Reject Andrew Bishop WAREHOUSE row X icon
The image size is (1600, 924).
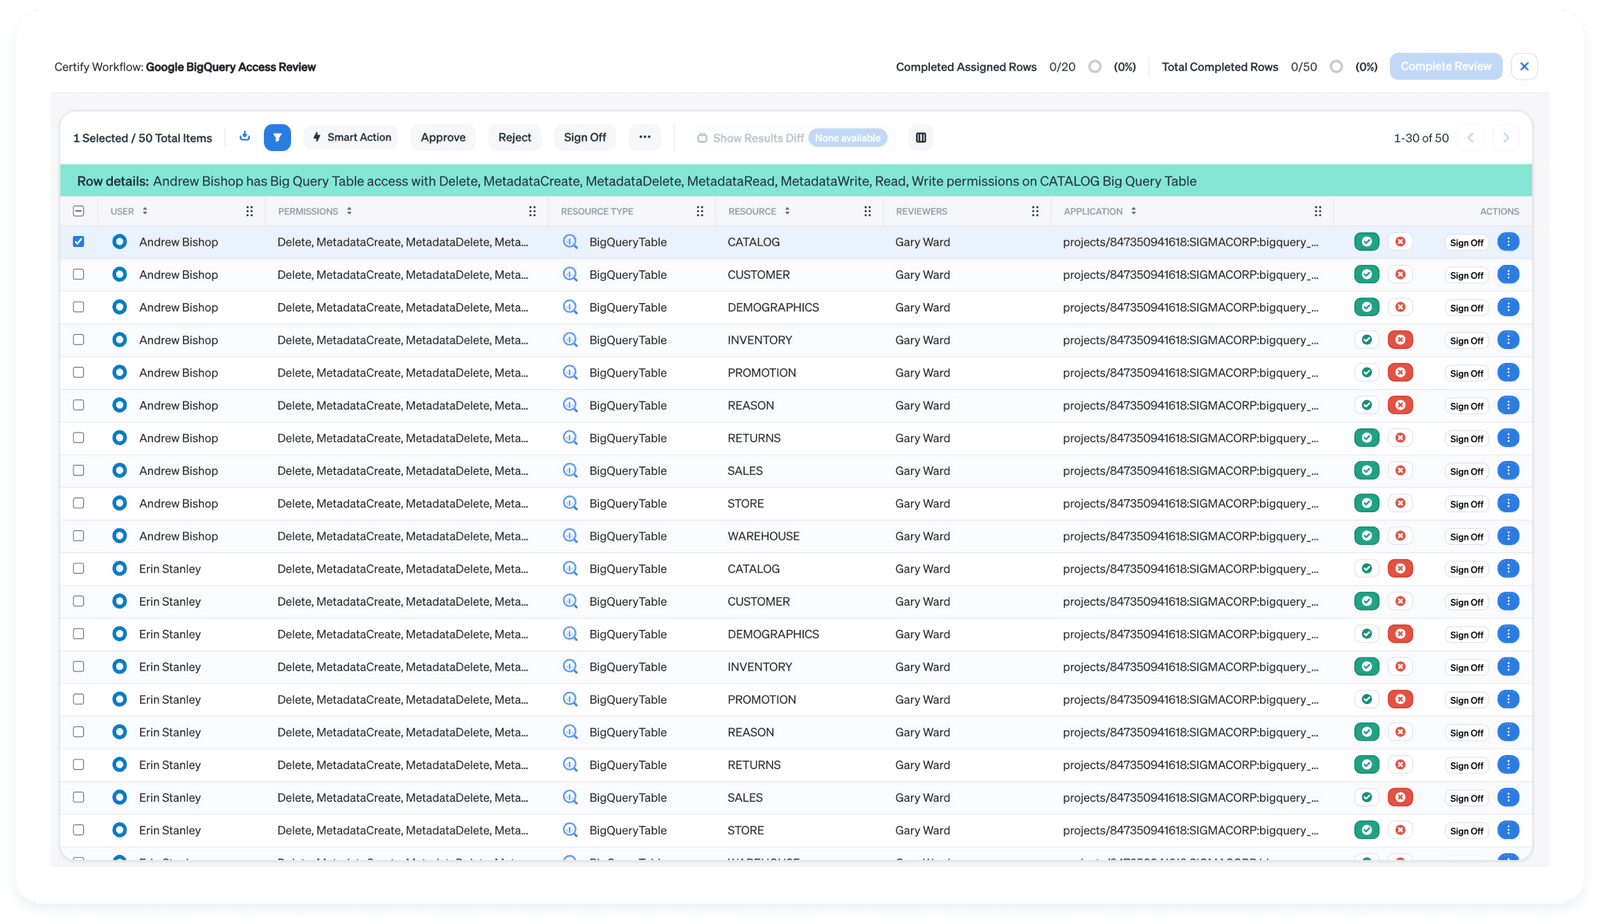[1400, 536]
